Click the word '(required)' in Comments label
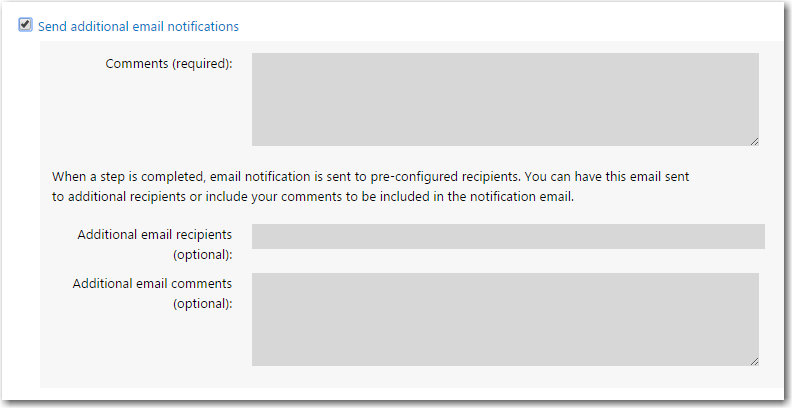Screen dimensions: 792x408 pyautogui.click(x=201, y=64)
